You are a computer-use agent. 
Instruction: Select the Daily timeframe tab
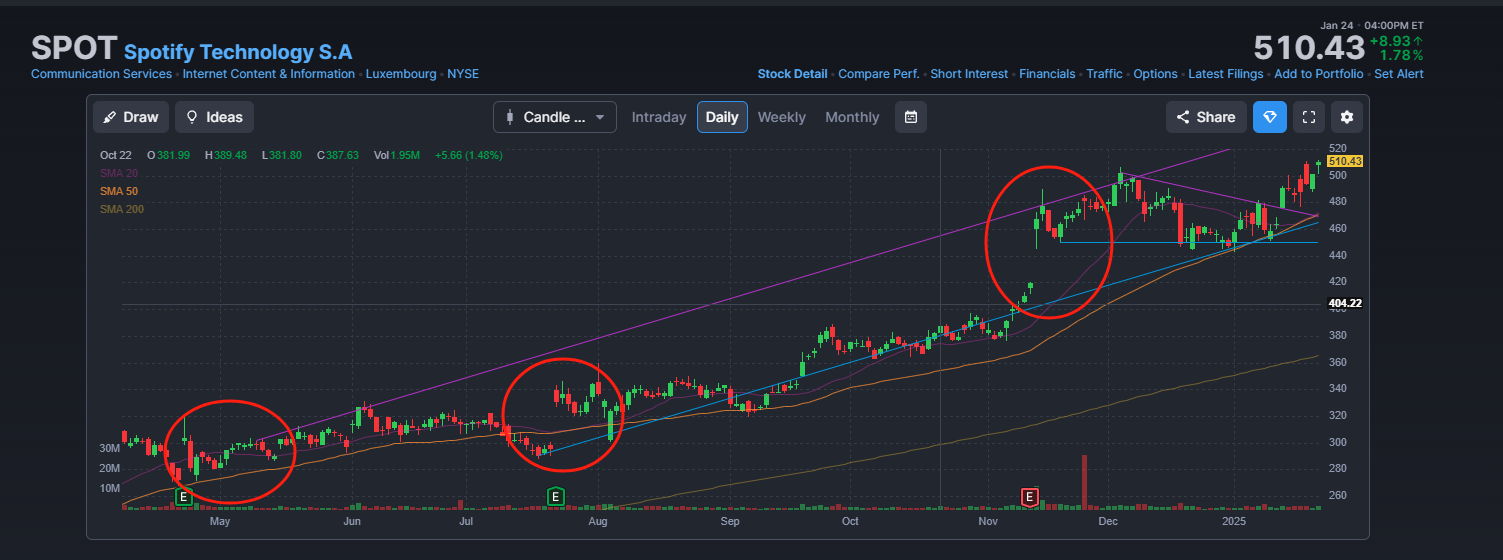pyautogui.click(x=722, y=117)
